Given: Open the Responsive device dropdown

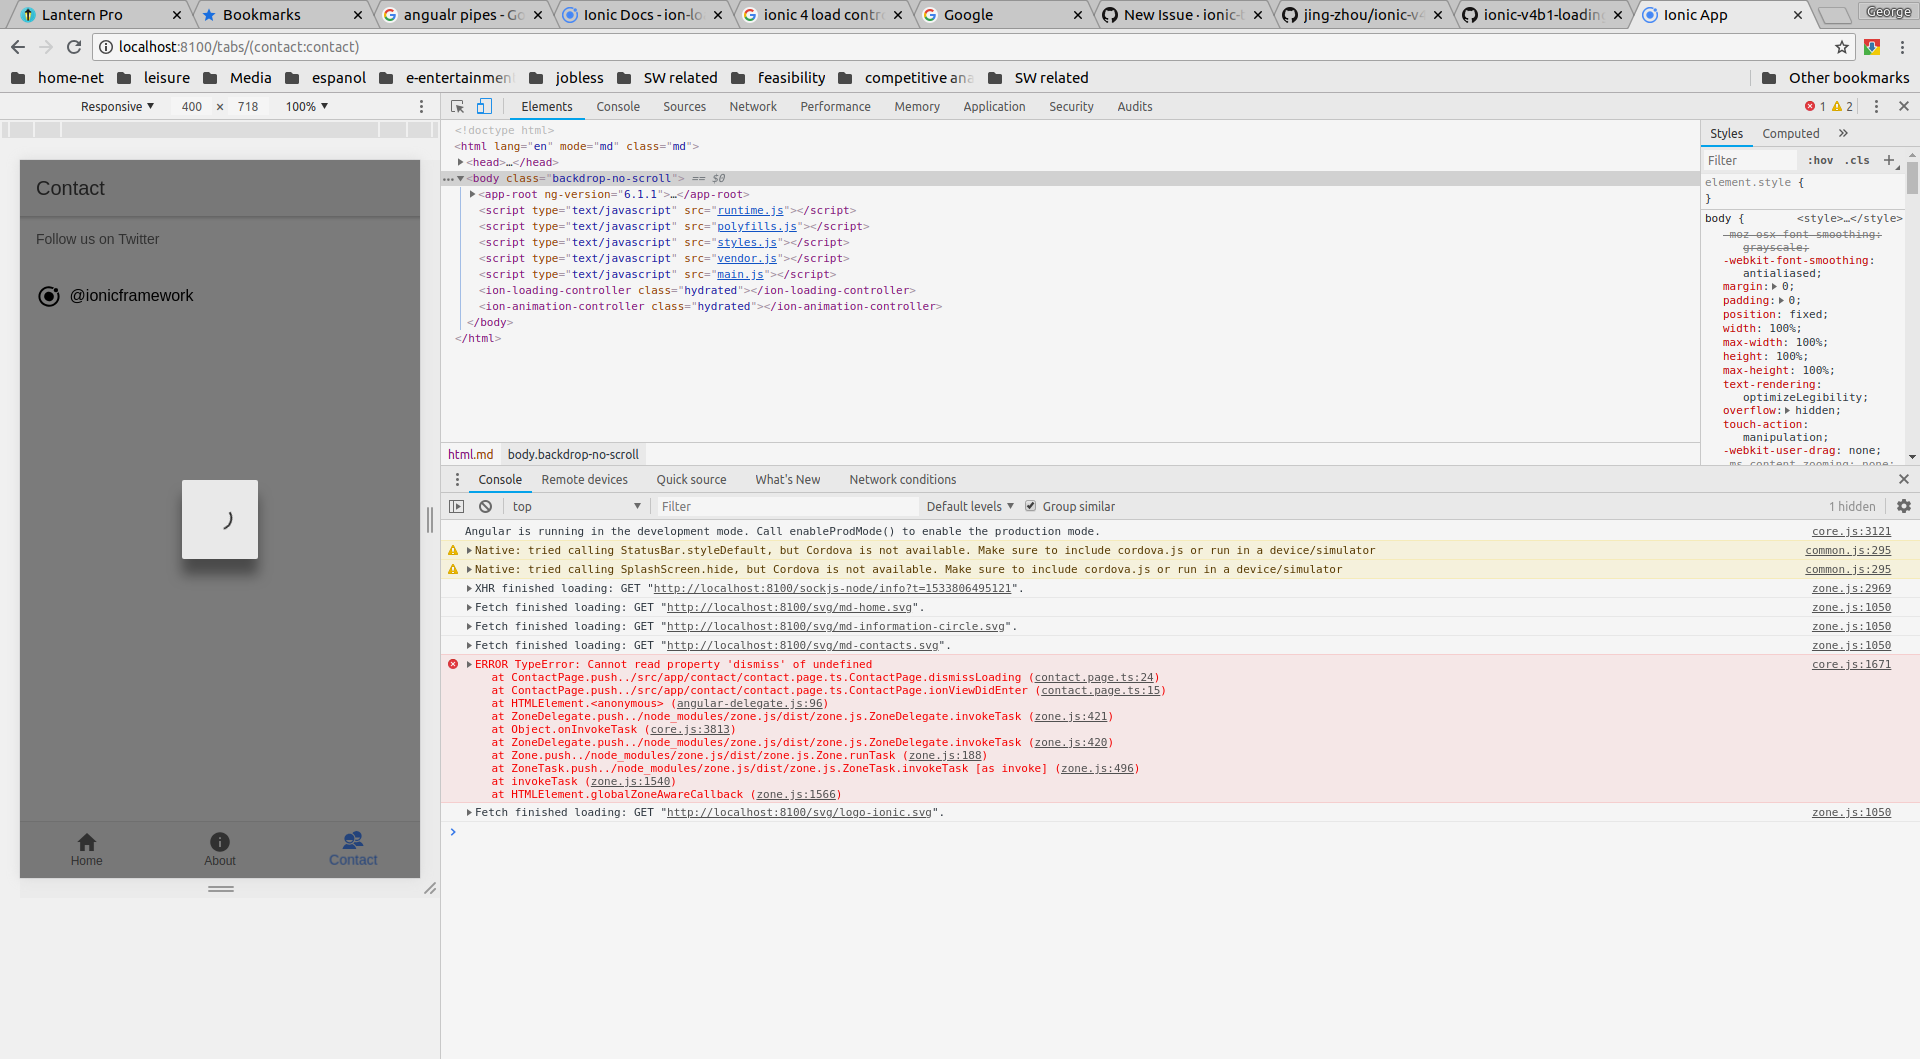Looking at the screenshot, I should click(117, 106).
